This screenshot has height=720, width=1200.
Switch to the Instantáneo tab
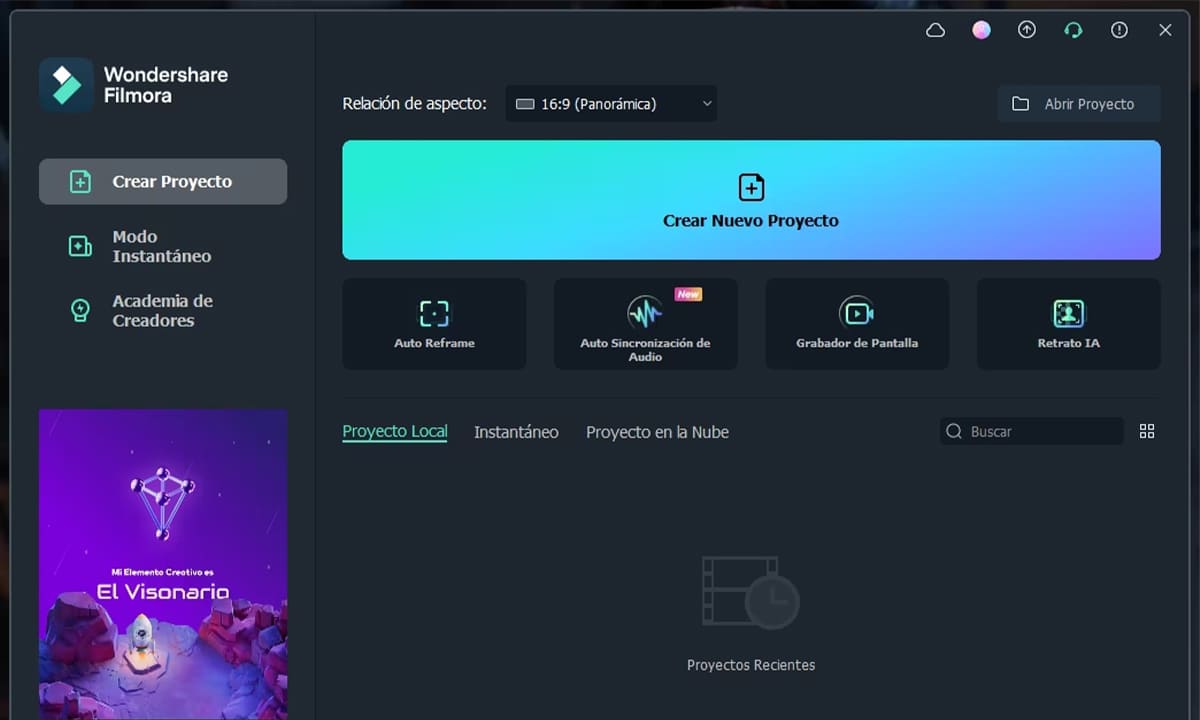(x=516, y=432)
